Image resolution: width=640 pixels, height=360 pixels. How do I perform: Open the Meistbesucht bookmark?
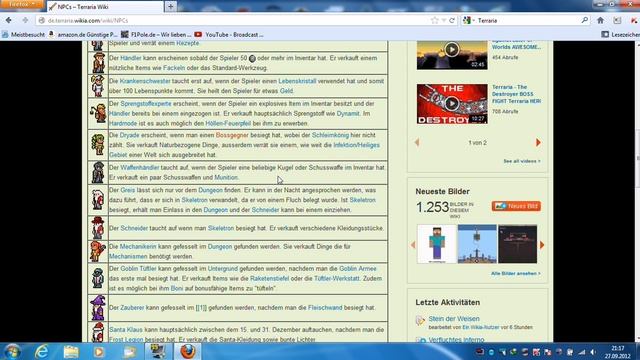pyautogui.click(x=24, y=35)
